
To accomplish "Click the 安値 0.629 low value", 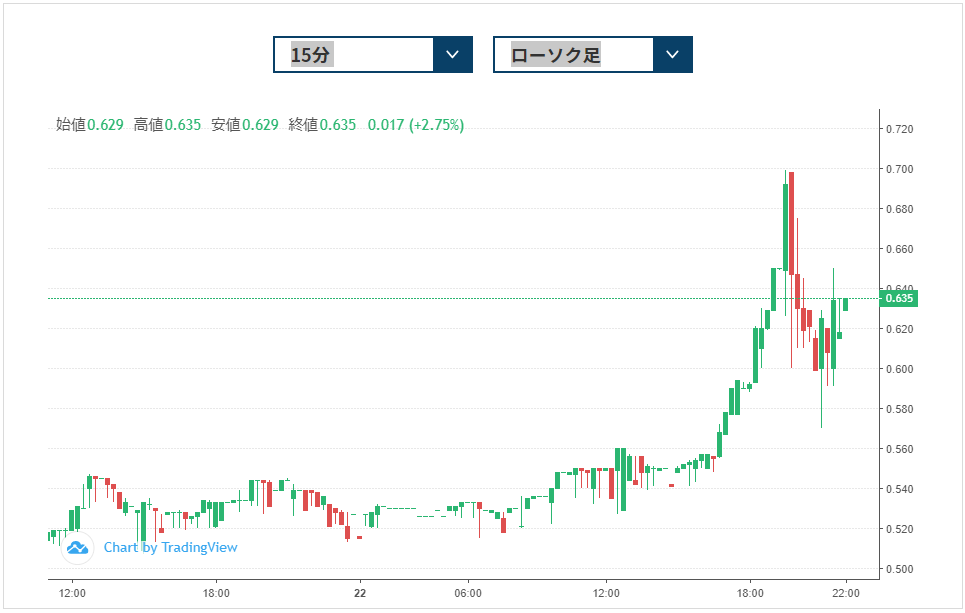I will click(245, 125).
